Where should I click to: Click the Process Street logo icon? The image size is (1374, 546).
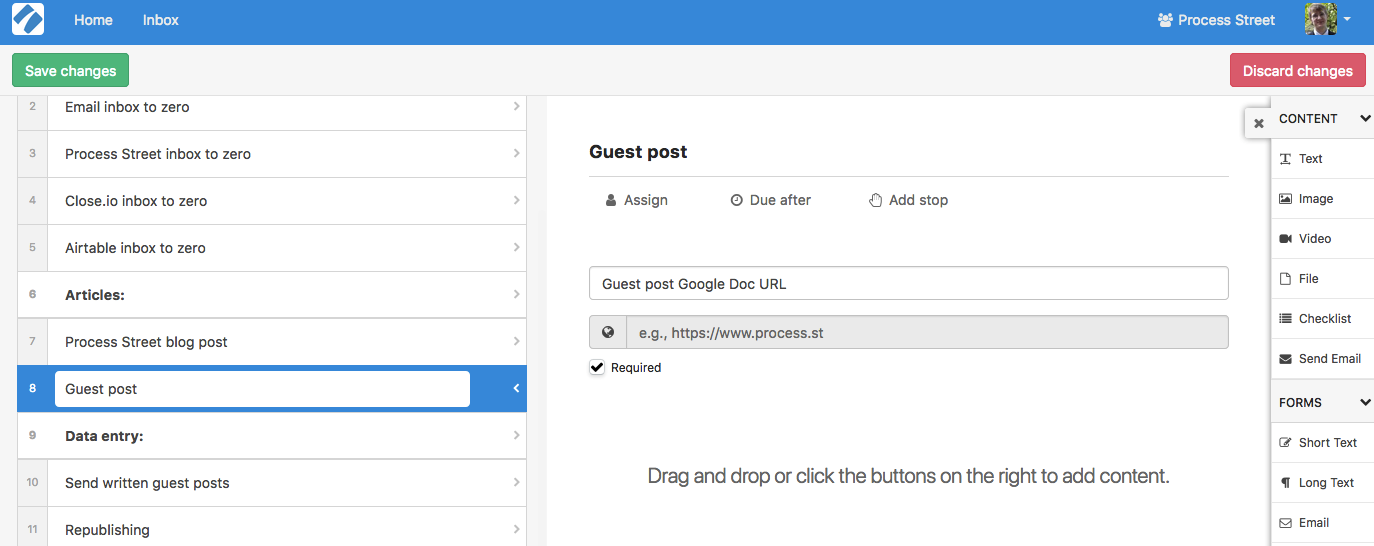(x=28, y=20)
